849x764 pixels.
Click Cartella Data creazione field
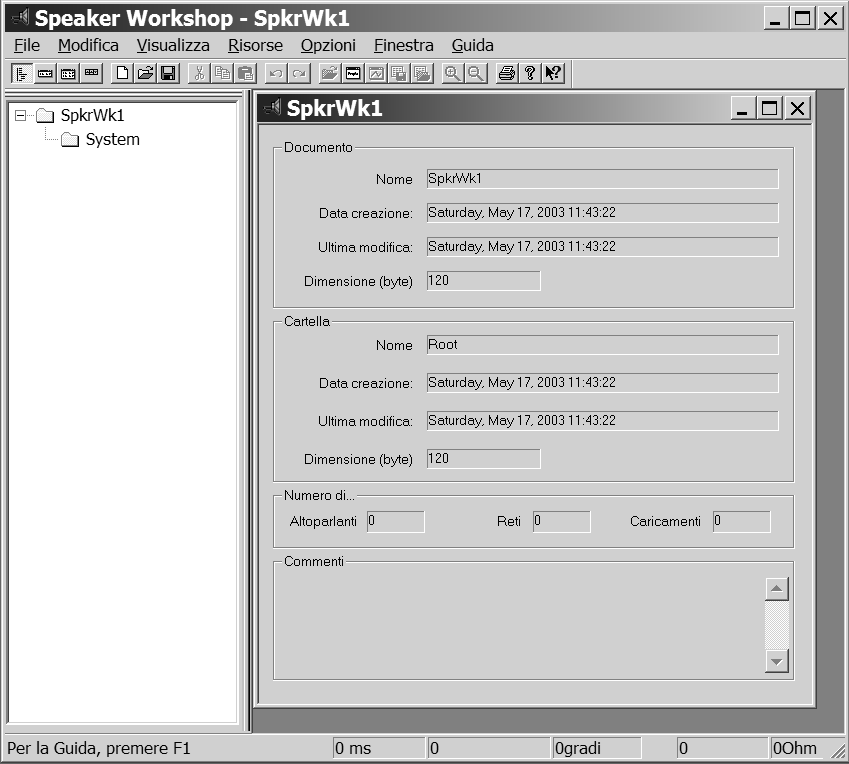[602, 383]
